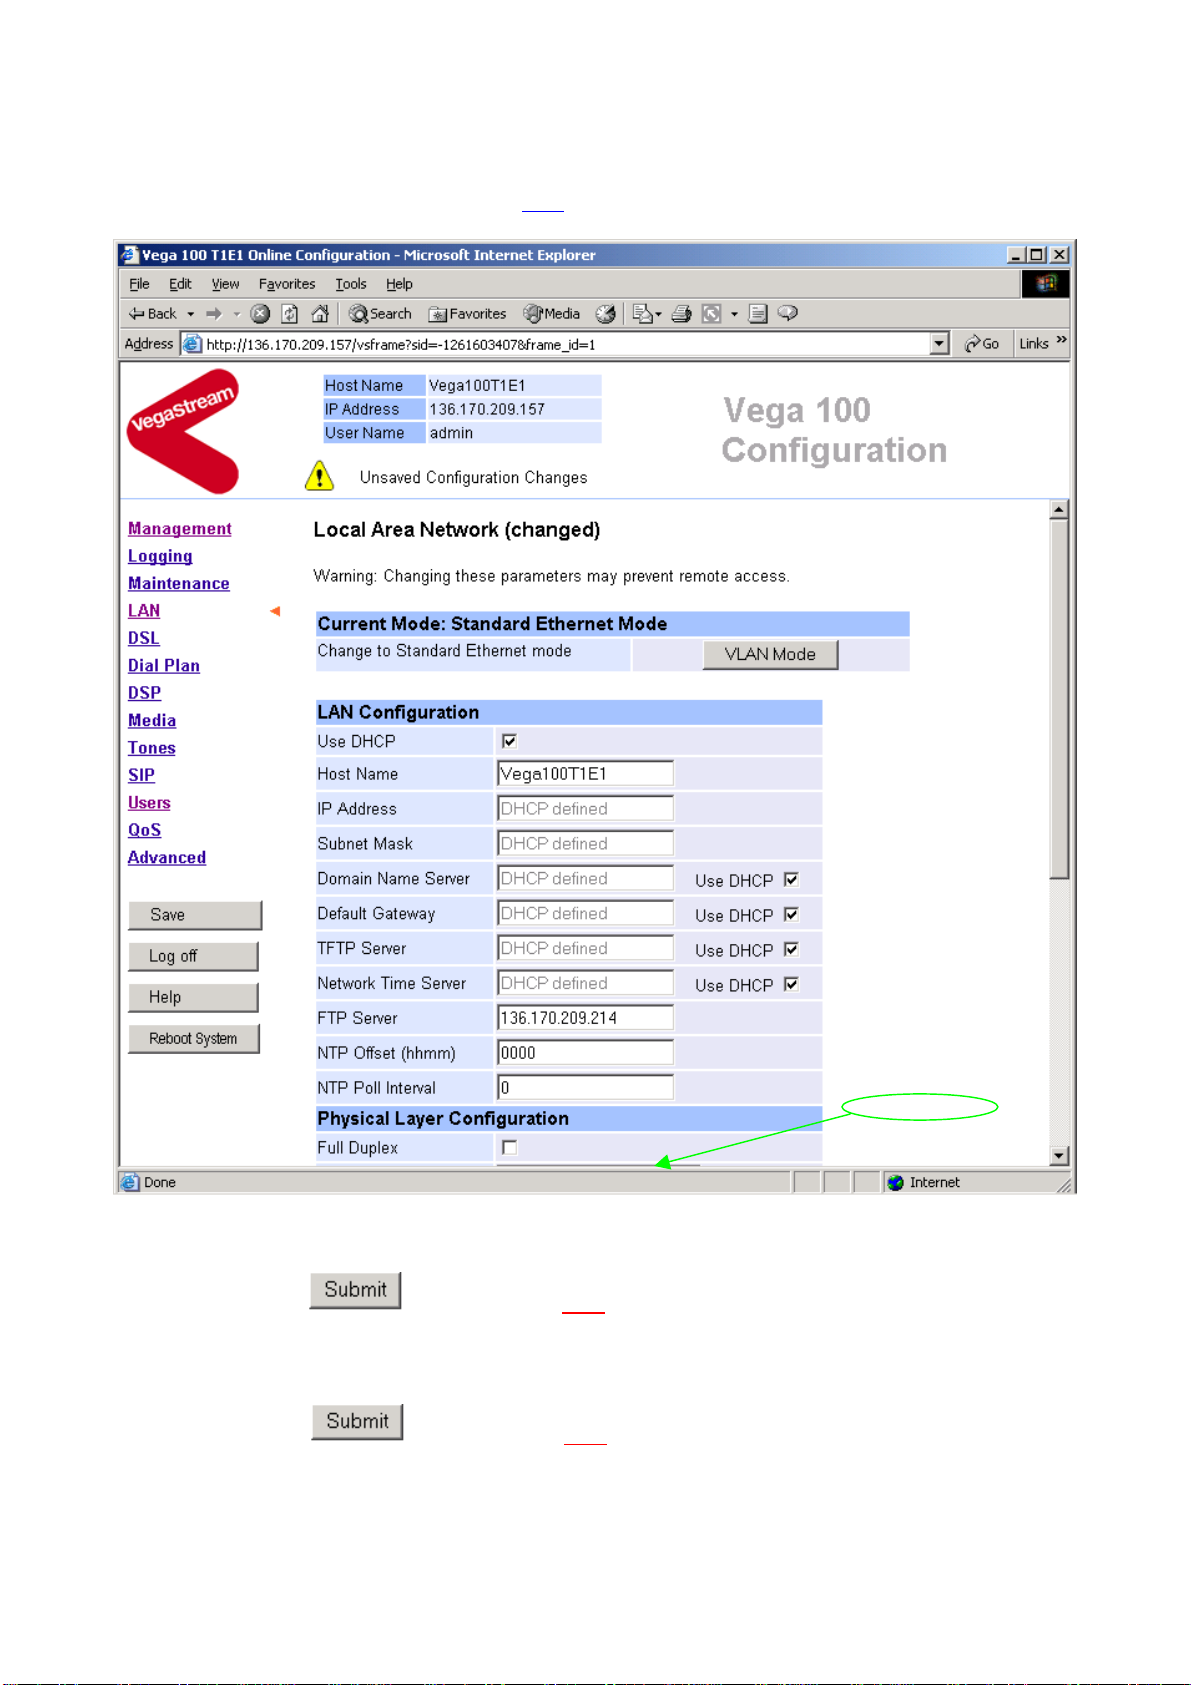Open the Media pane from the toolbar
Image resolution: width=1191 pixels, height=1685 pixels.
tap(551, 314)
